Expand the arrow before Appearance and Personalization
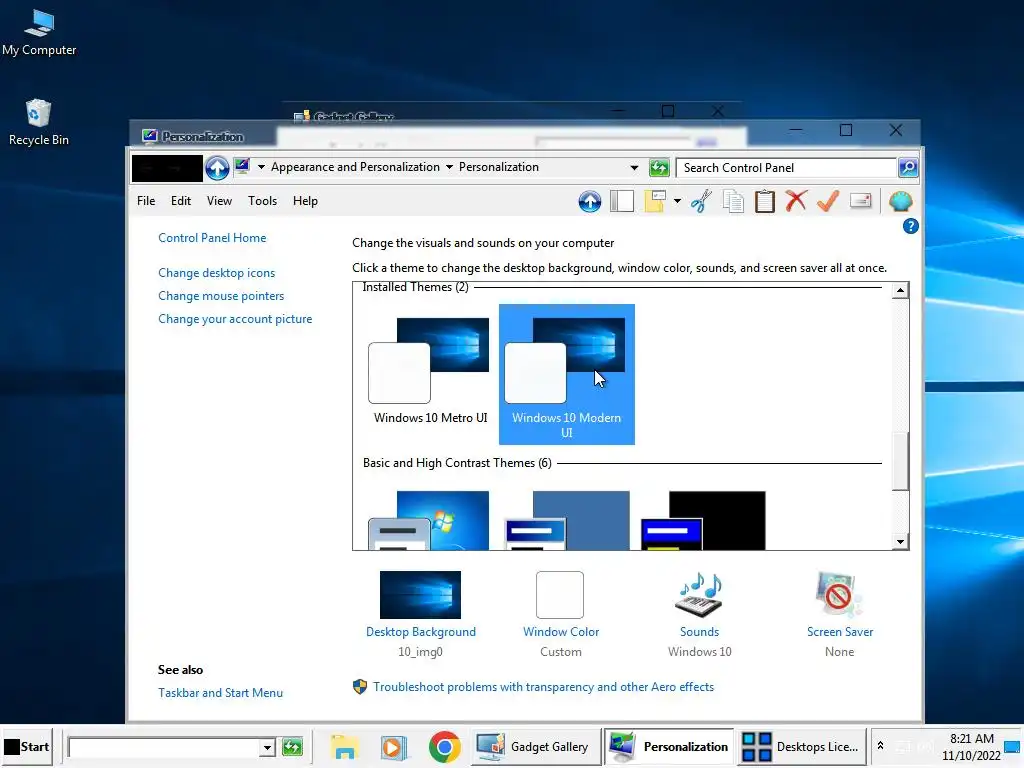Screen dimensions: 1024x768 point(261,167)
